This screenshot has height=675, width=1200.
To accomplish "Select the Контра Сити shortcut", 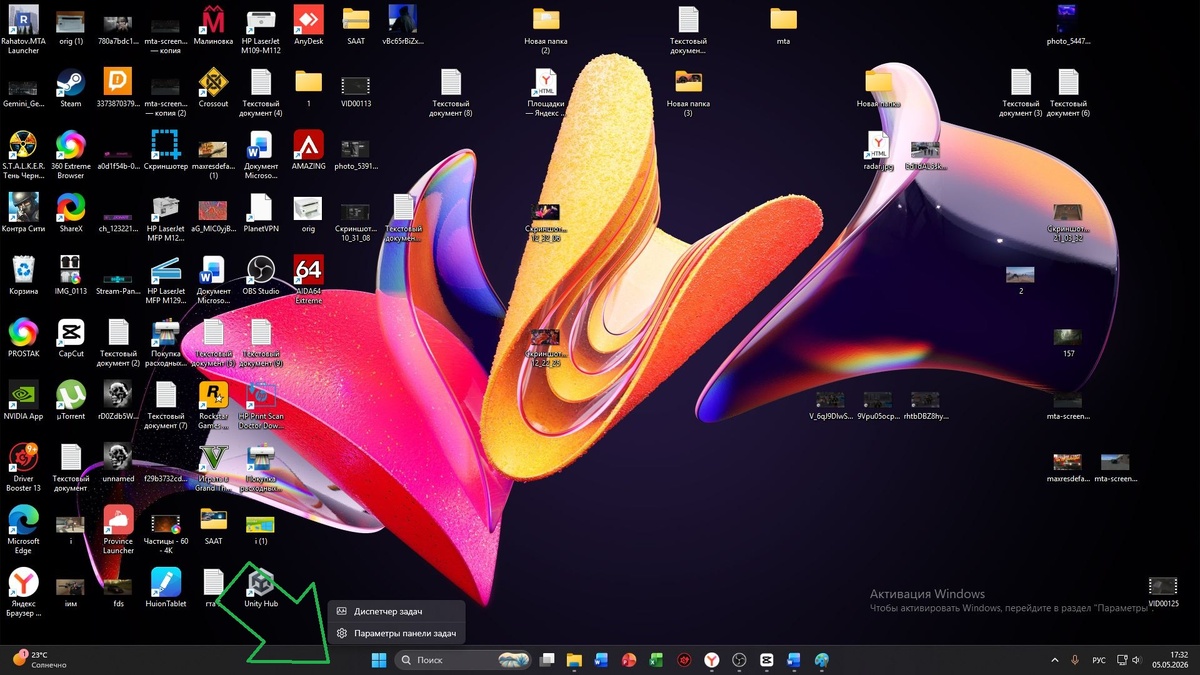I will click(23, 212).
